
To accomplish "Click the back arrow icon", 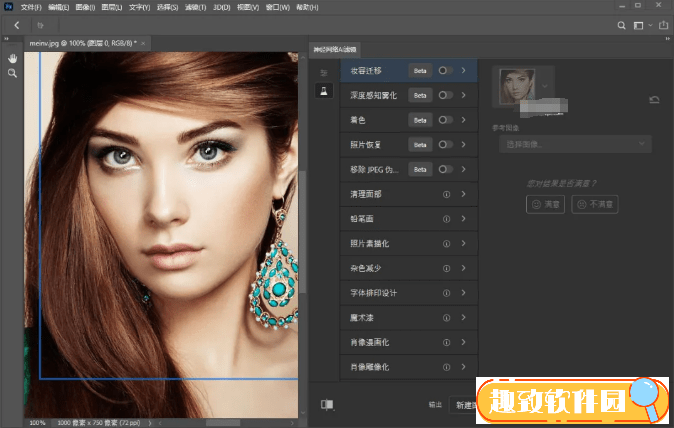I will pyautogui.click(x=17, y=25).
